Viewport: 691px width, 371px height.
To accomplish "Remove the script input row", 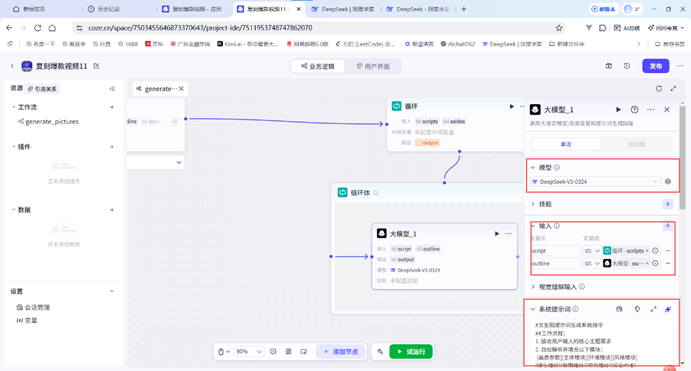I will coord(668,251).
